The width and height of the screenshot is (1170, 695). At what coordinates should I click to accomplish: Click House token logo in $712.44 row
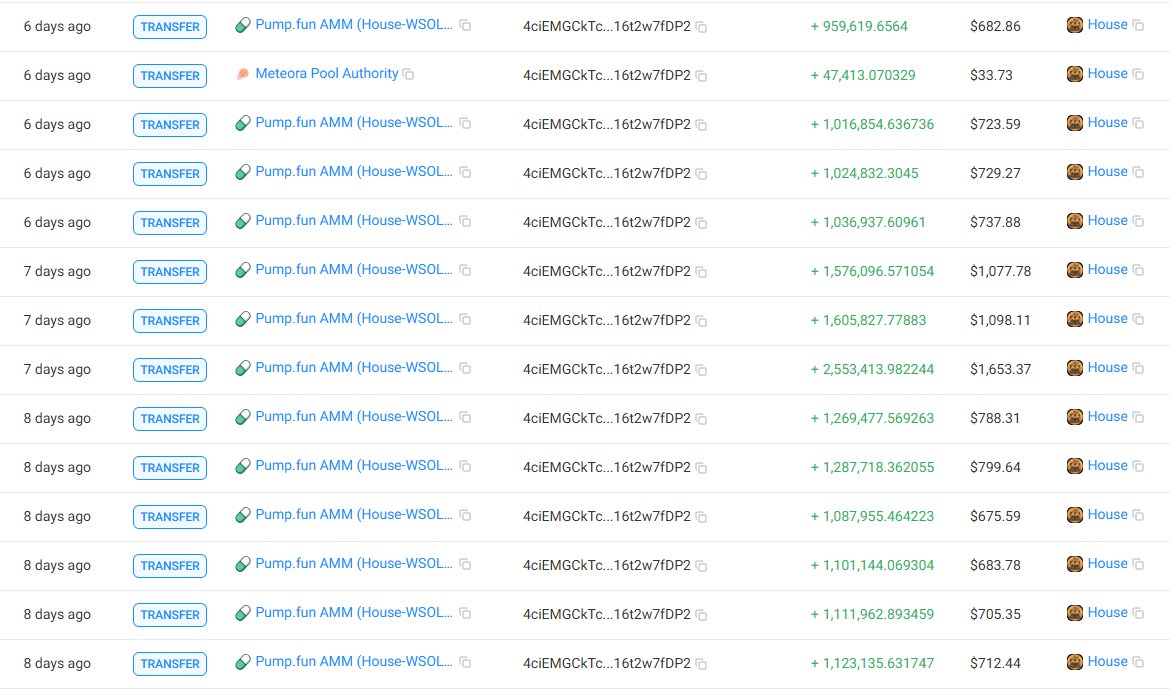click(x=1074, y=662)
